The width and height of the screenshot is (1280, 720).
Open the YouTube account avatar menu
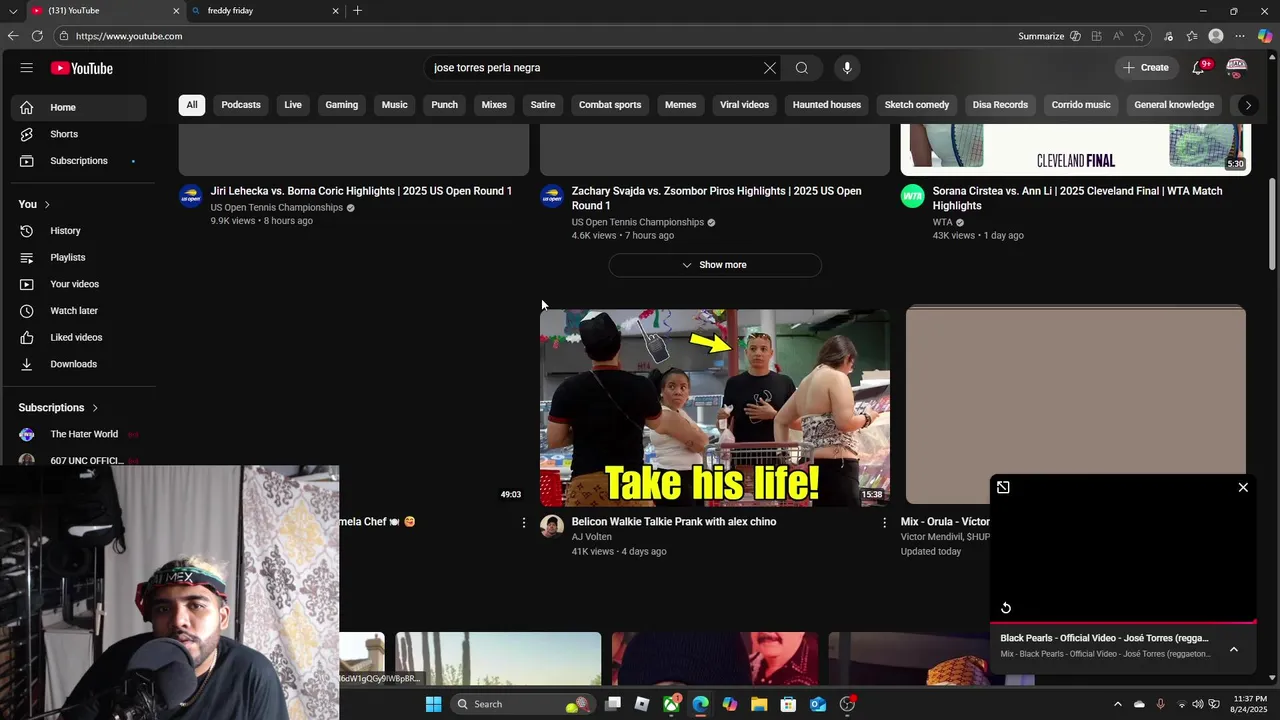(x=1236, y=68)
